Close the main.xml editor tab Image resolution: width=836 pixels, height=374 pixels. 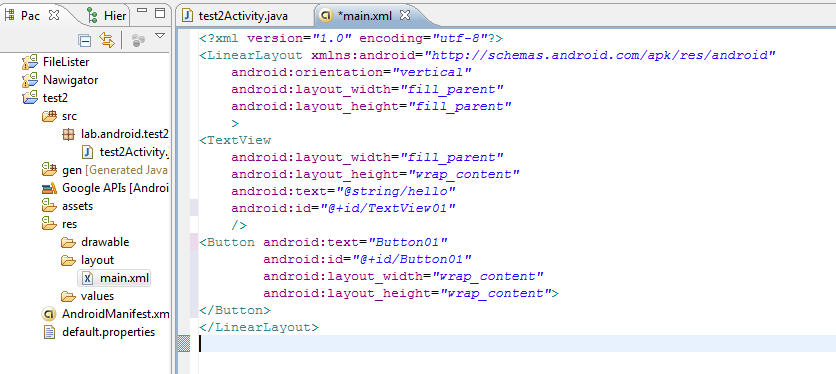click(x=405, y=15)
